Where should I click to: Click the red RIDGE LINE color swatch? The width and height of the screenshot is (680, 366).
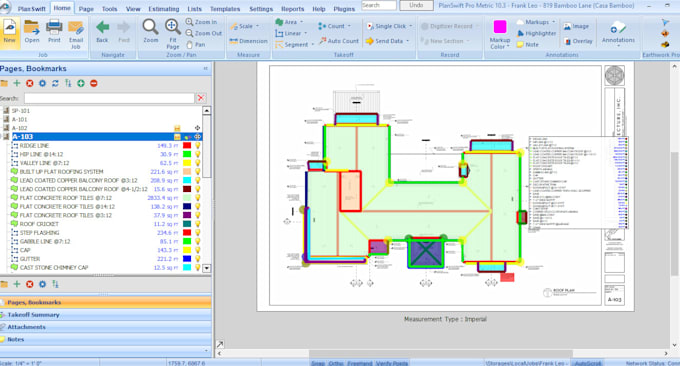point(187,146)
